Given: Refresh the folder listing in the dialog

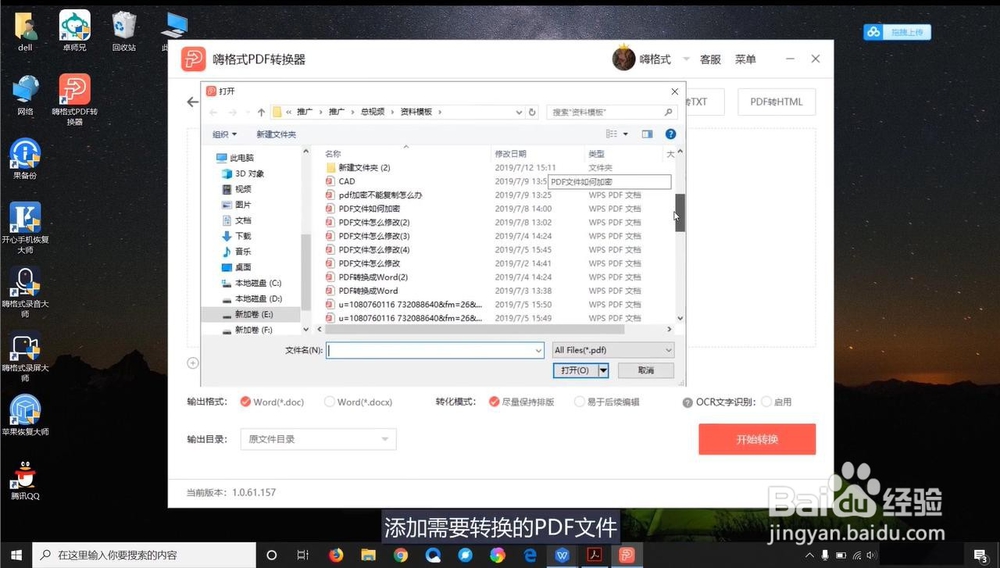Looking at the screenshot, I should point(532,112).
